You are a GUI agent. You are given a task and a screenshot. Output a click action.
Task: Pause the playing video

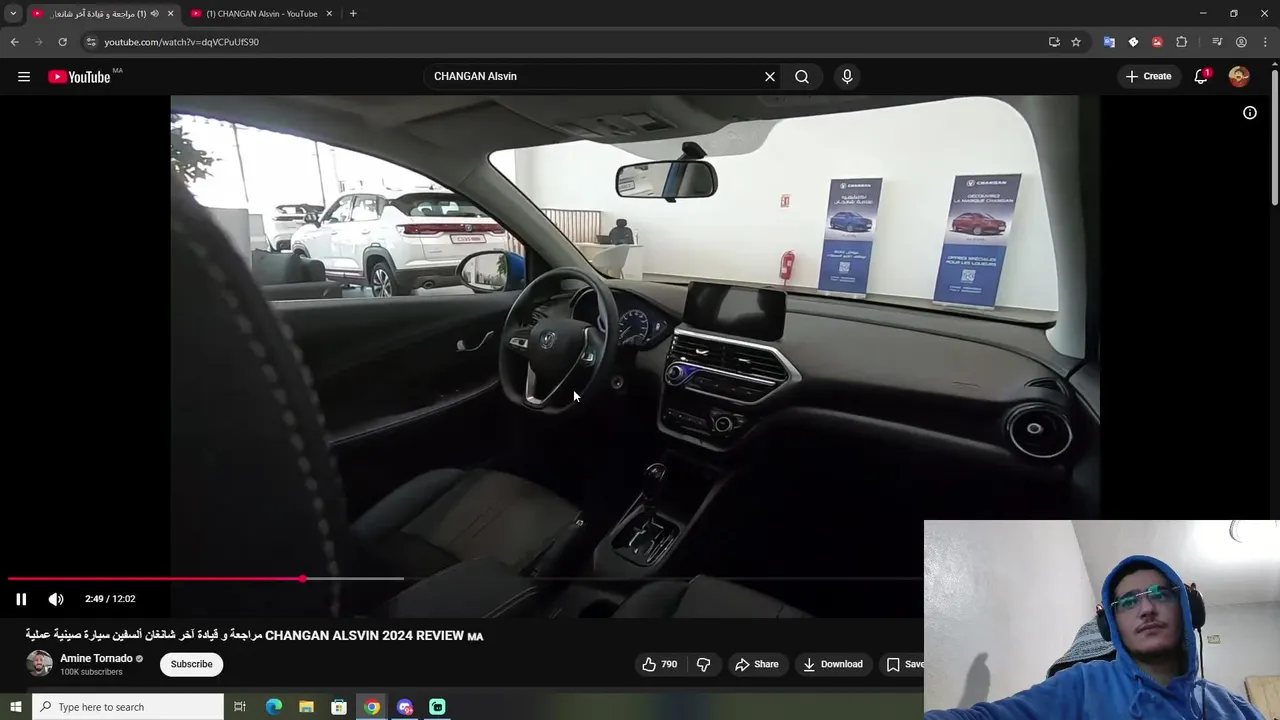point(21,599)
